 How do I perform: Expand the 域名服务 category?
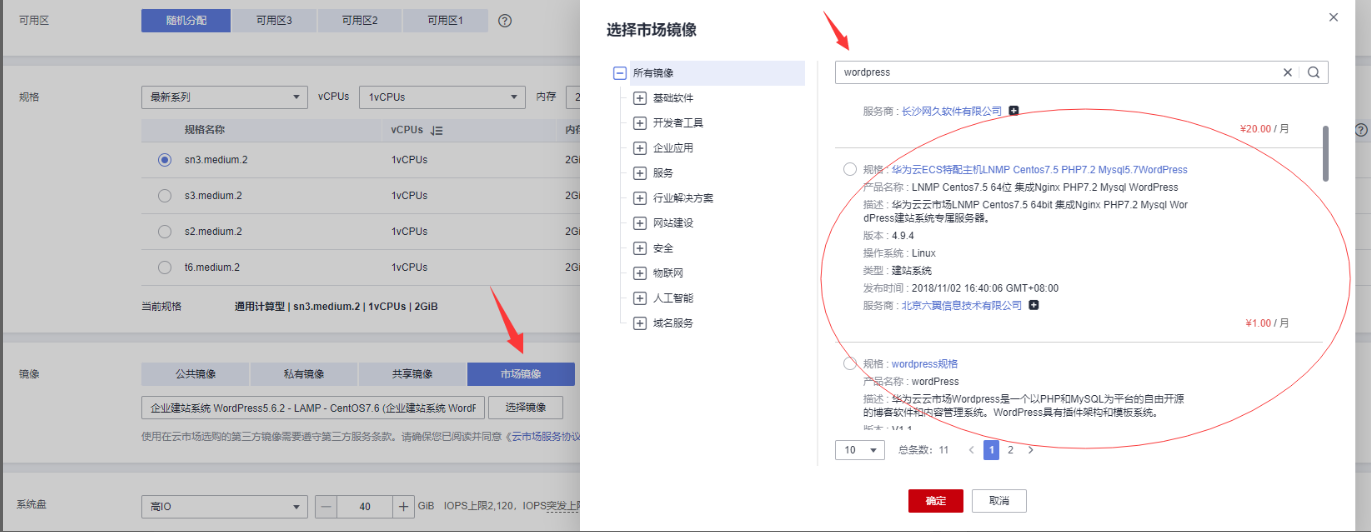coord(640,323)
